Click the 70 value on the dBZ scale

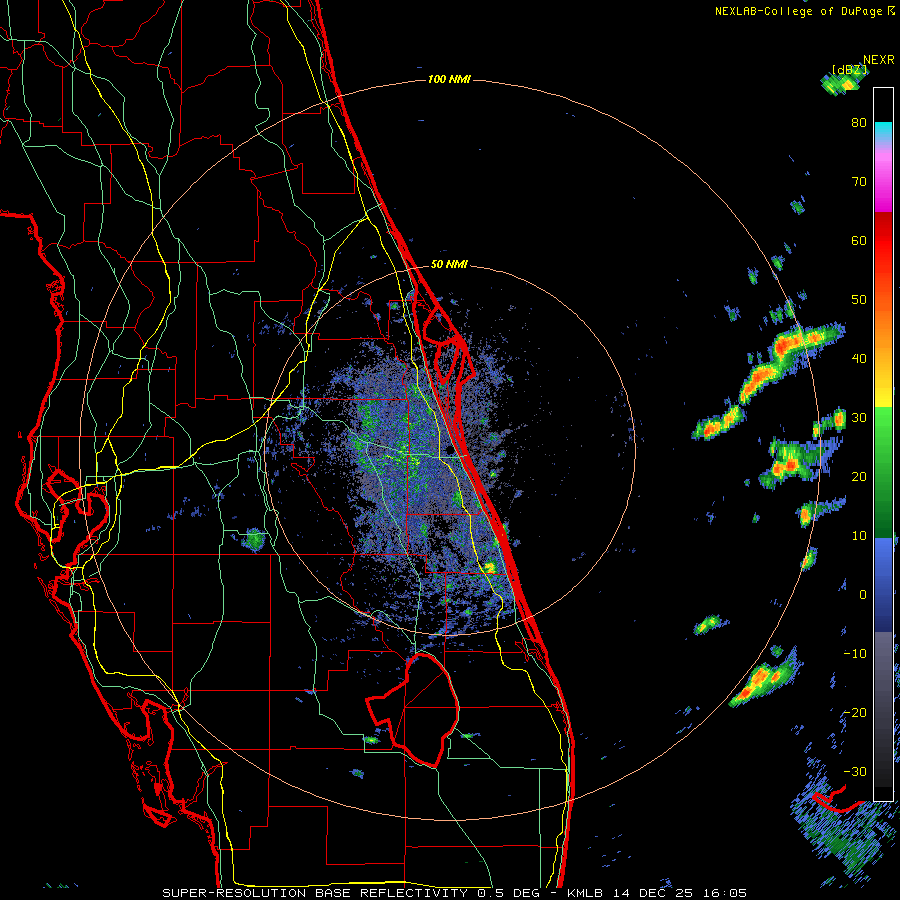[859, 181]
